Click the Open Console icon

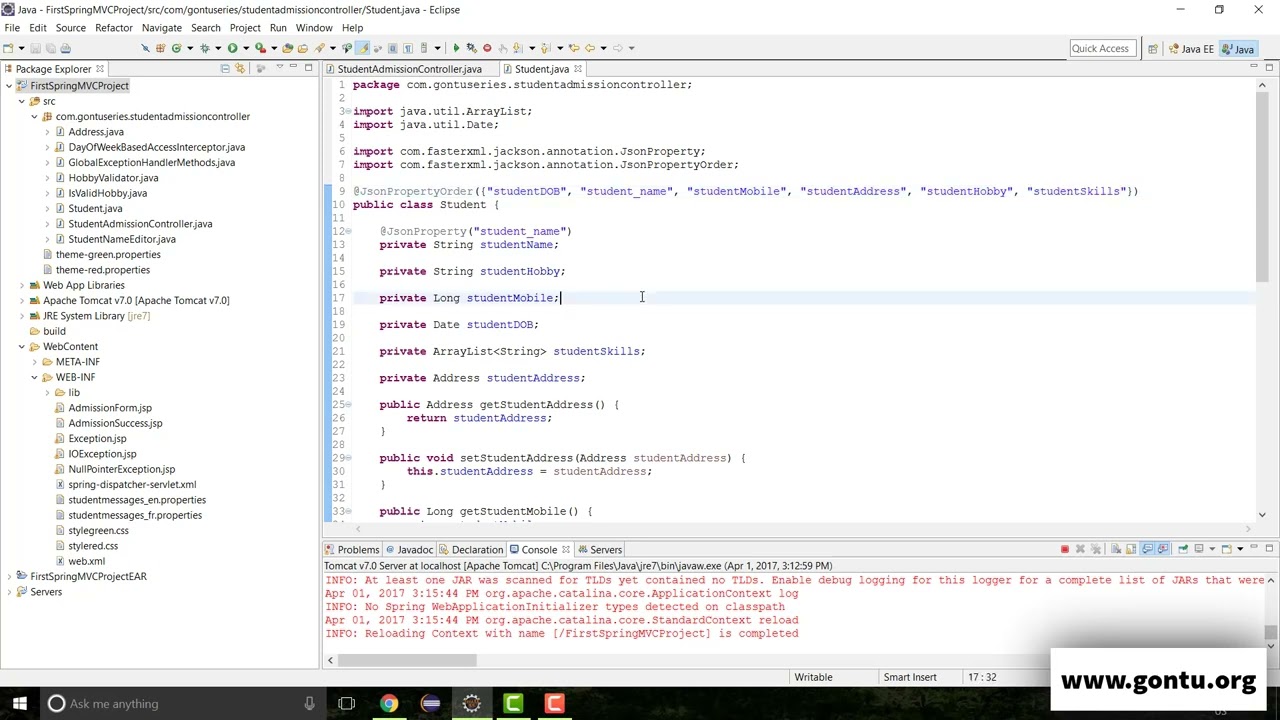(1227, 549)
